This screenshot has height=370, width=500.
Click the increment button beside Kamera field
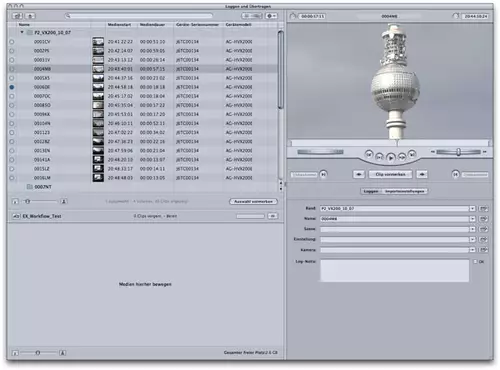[x=483, y=250]
